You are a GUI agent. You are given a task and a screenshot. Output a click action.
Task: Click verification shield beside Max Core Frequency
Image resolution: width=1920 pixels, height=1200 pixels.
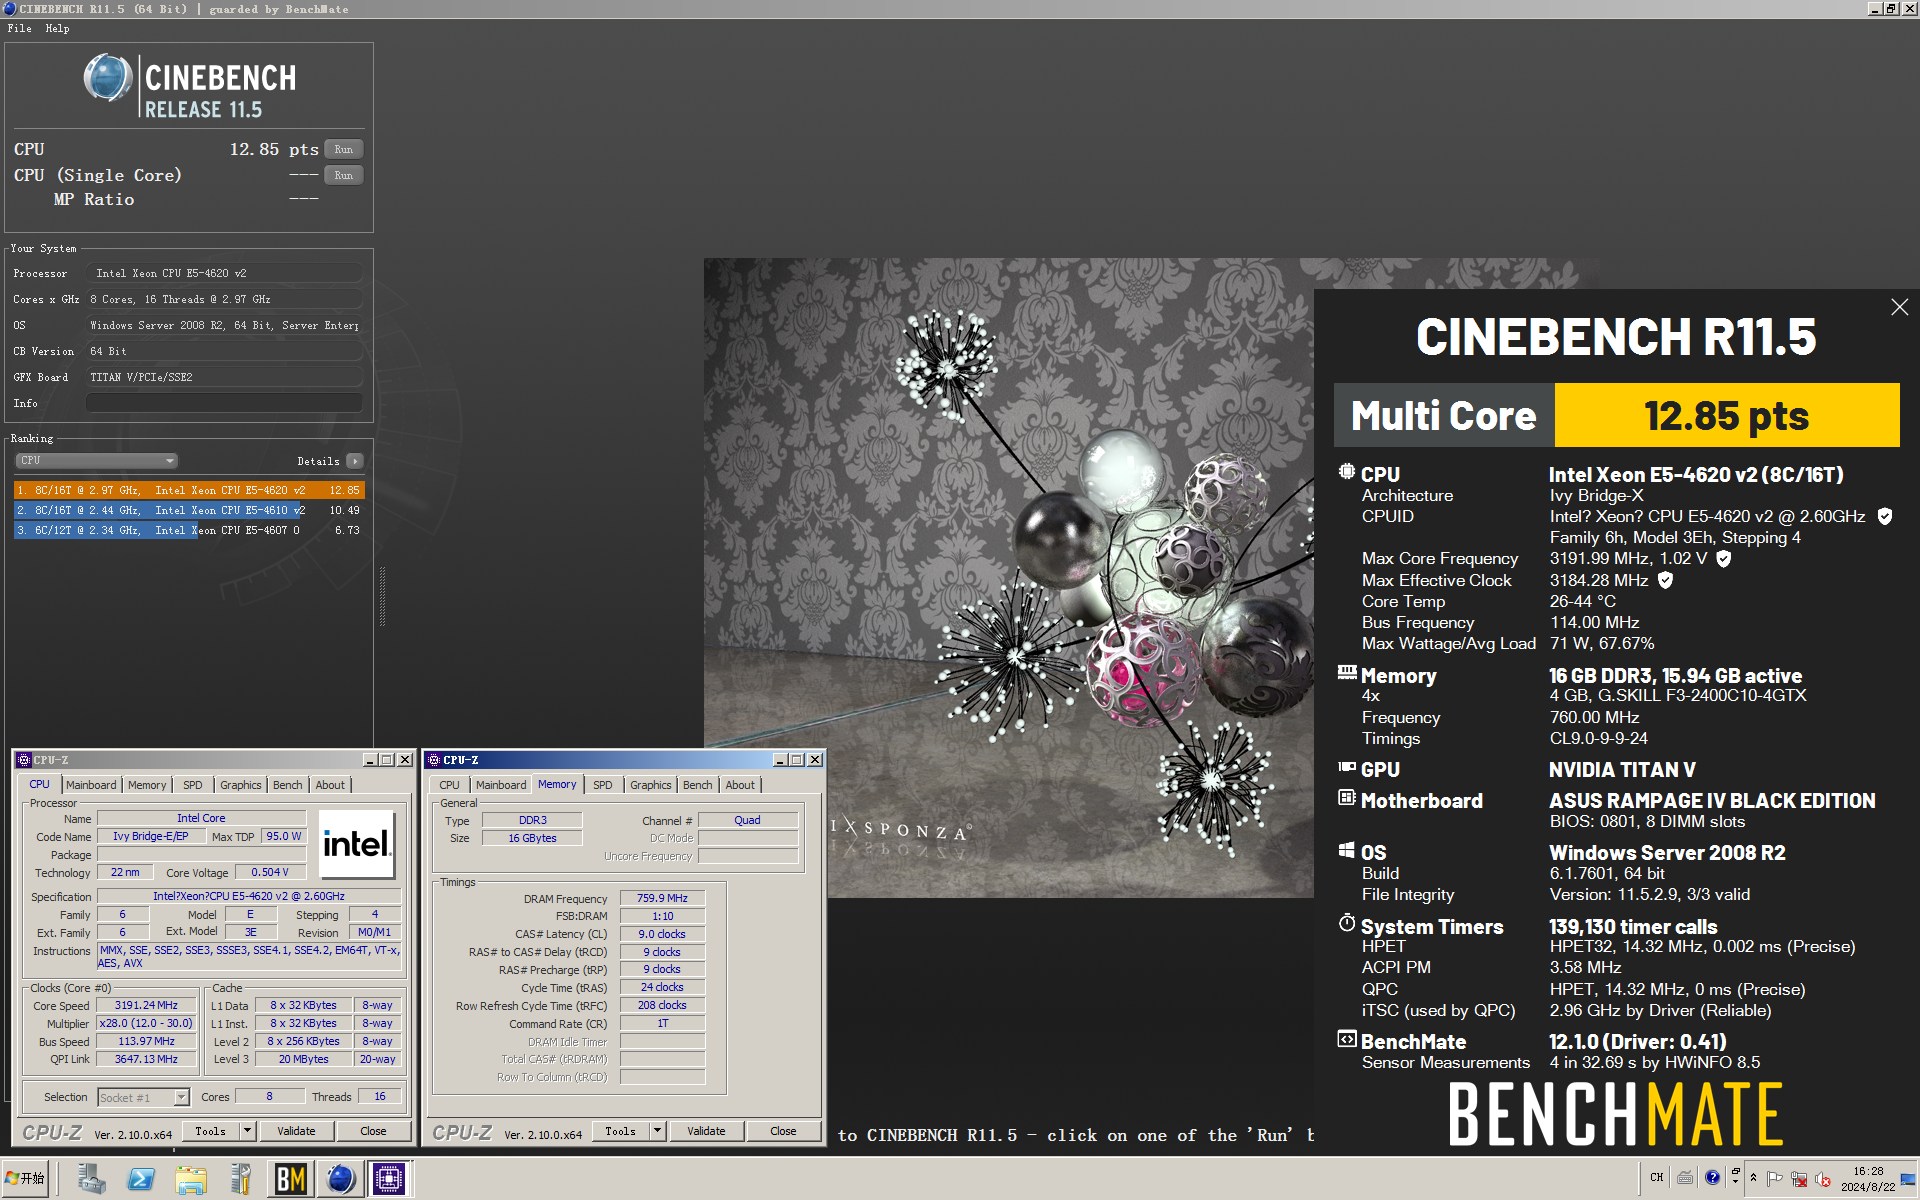coord(1723,559)
